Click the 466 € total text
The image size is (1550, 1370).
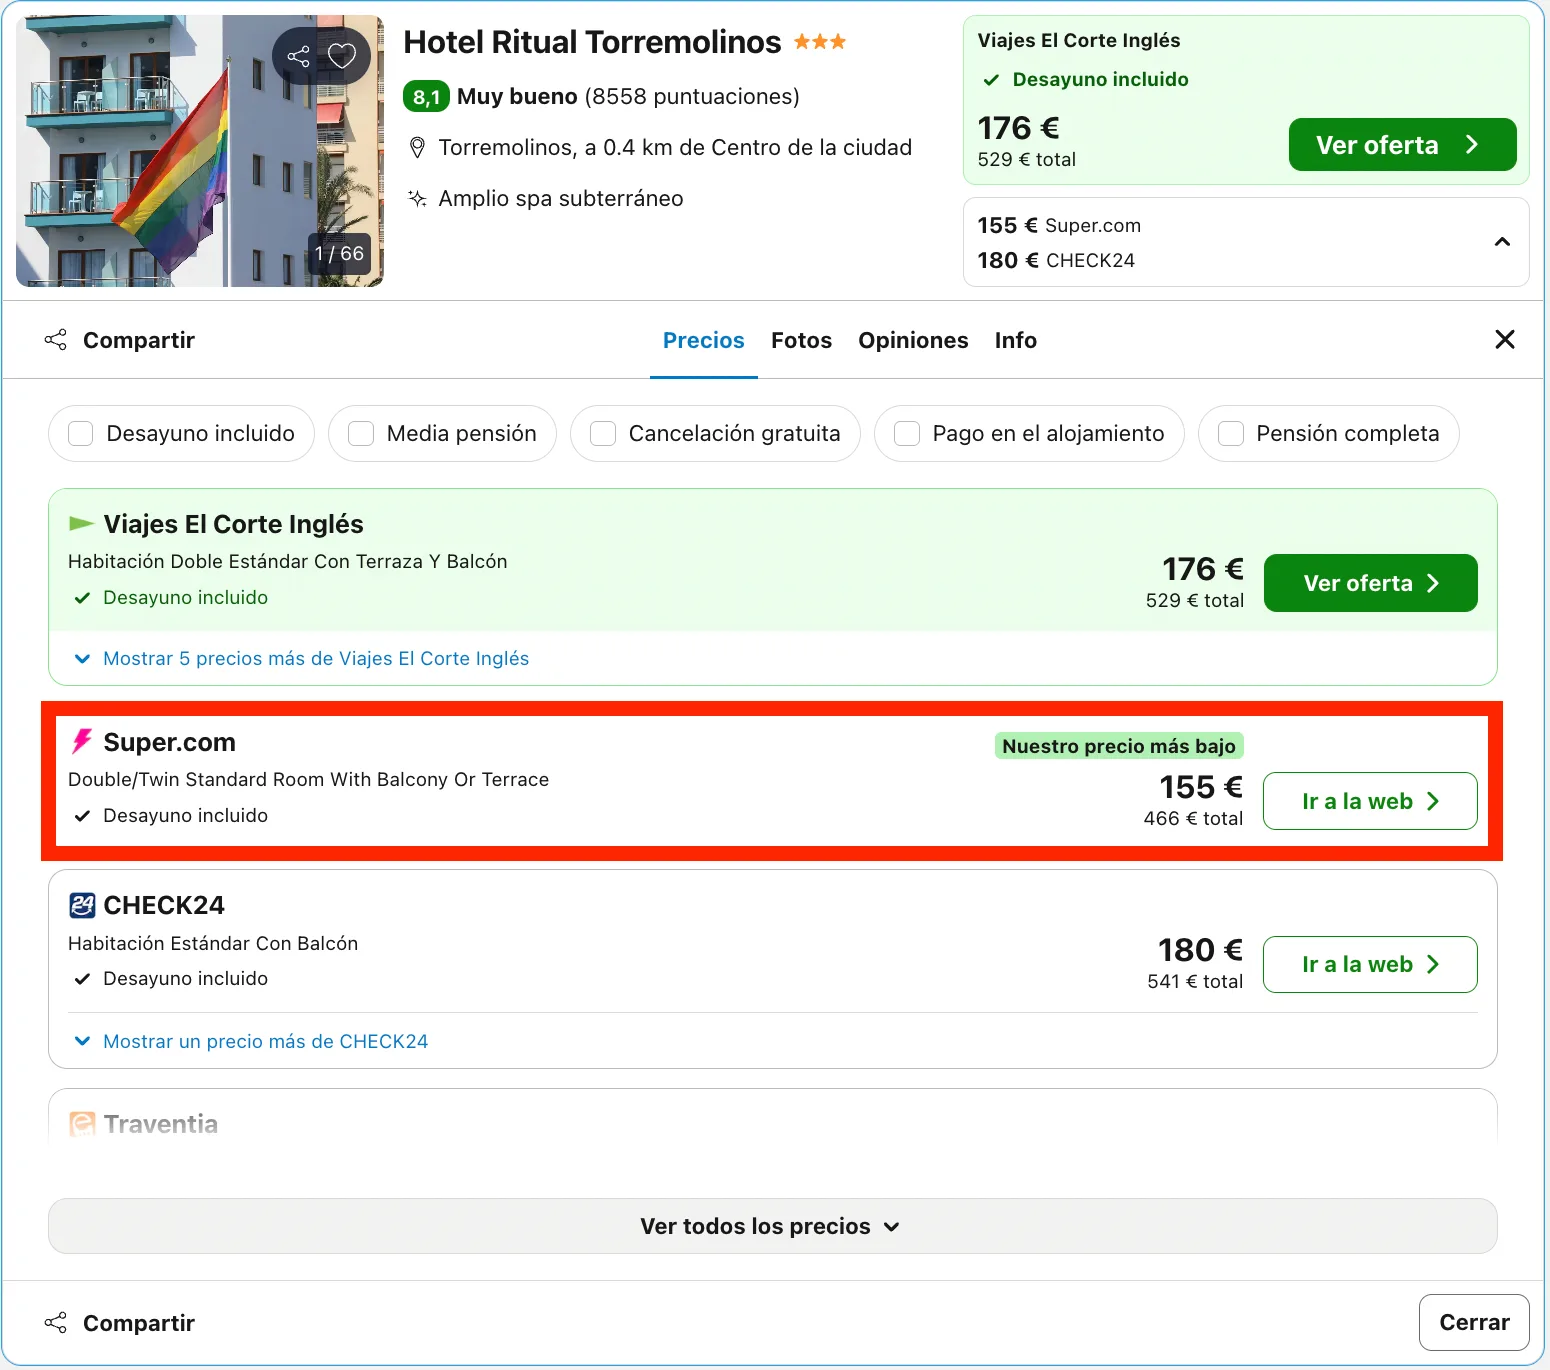tap(1193, 818)
